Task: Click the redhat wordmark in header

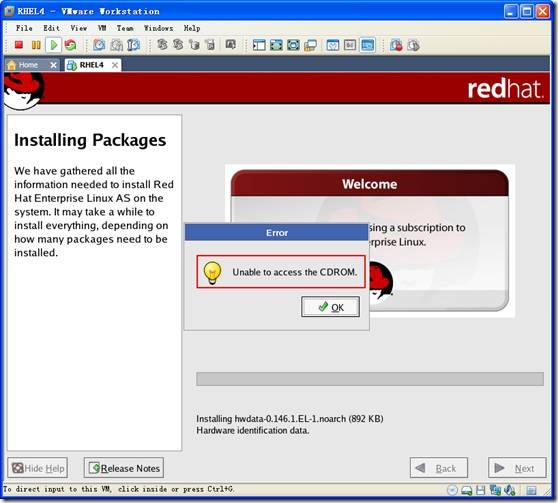Action: point(506,89)
